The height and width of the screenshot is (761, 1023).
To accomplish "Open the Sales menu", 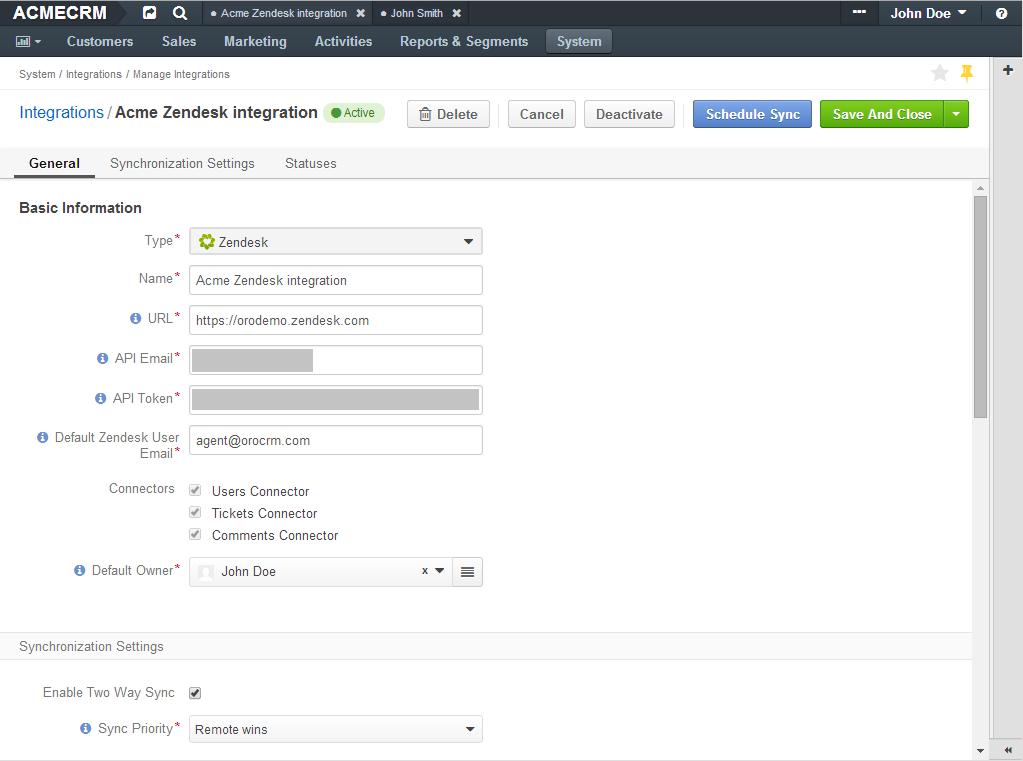I will pos(179,42).
